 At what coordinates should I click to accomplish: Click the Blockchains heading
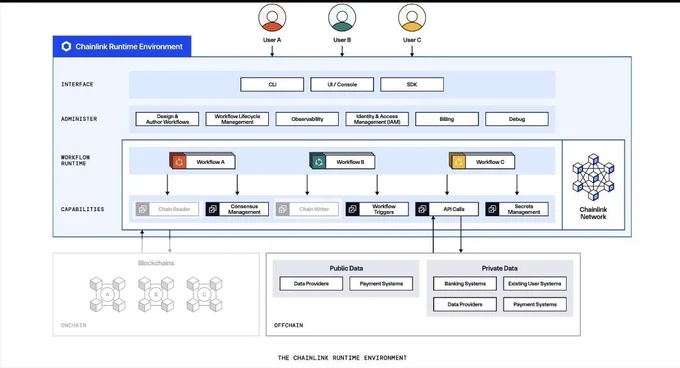[x=156, y=263]
